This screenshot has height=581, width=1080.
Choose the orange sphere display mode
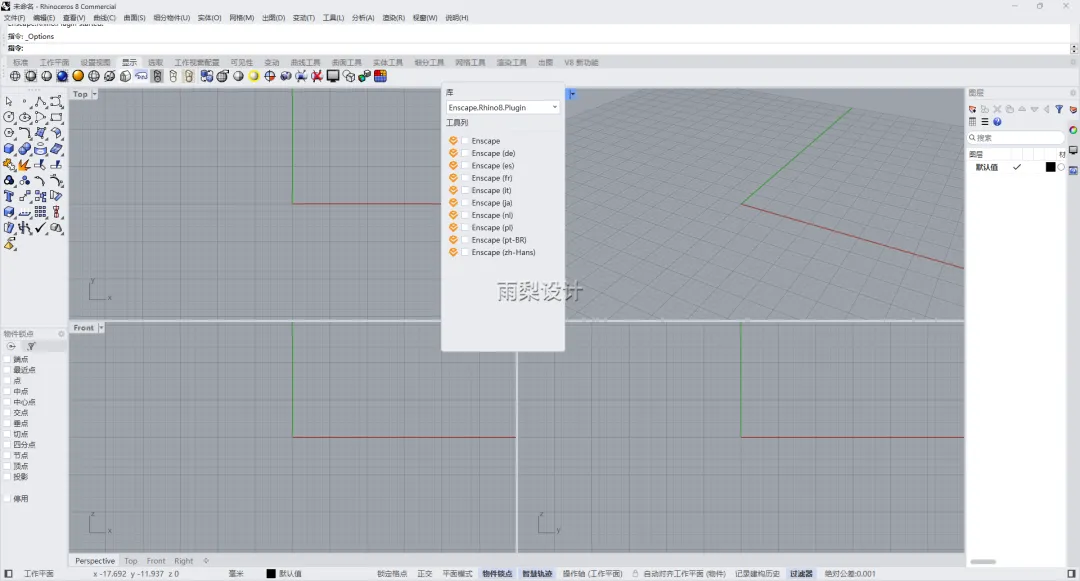pos(78,76)
